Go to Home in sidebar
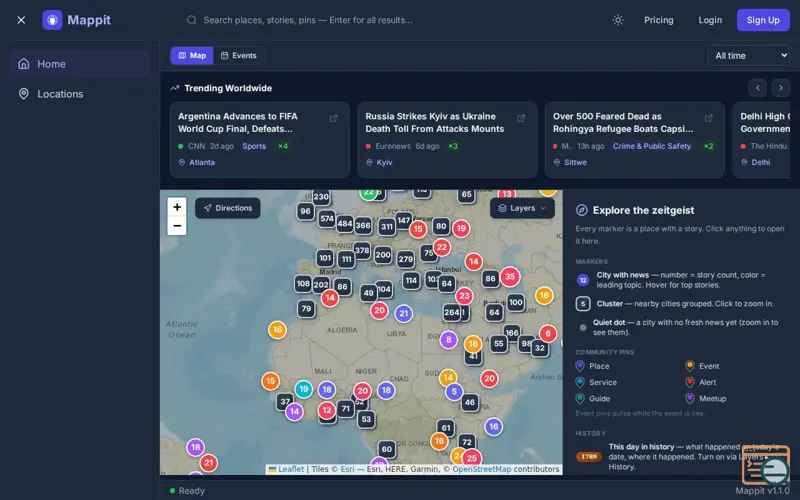The image size is (800, 500). pyautogui.click(x=80, y=64)
